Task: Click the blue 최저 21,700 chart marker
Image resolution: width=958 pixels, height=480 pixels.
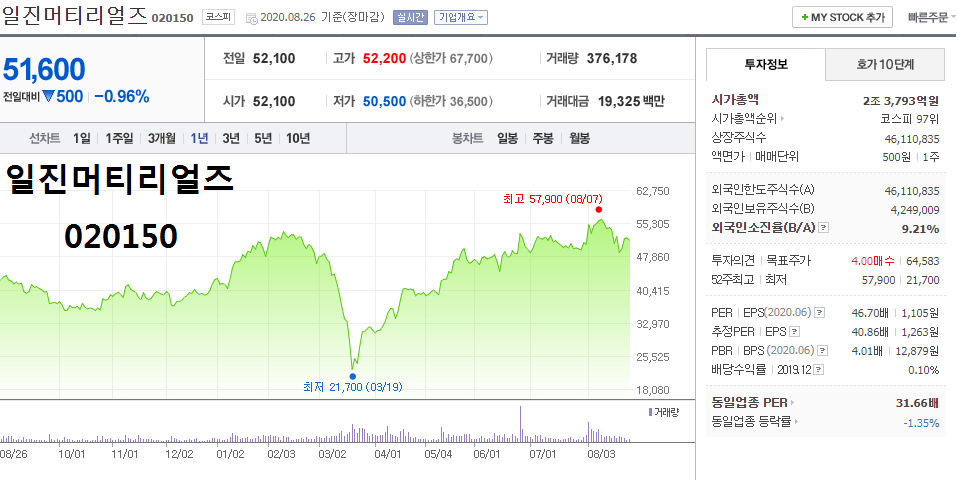Action: point(353,376)
